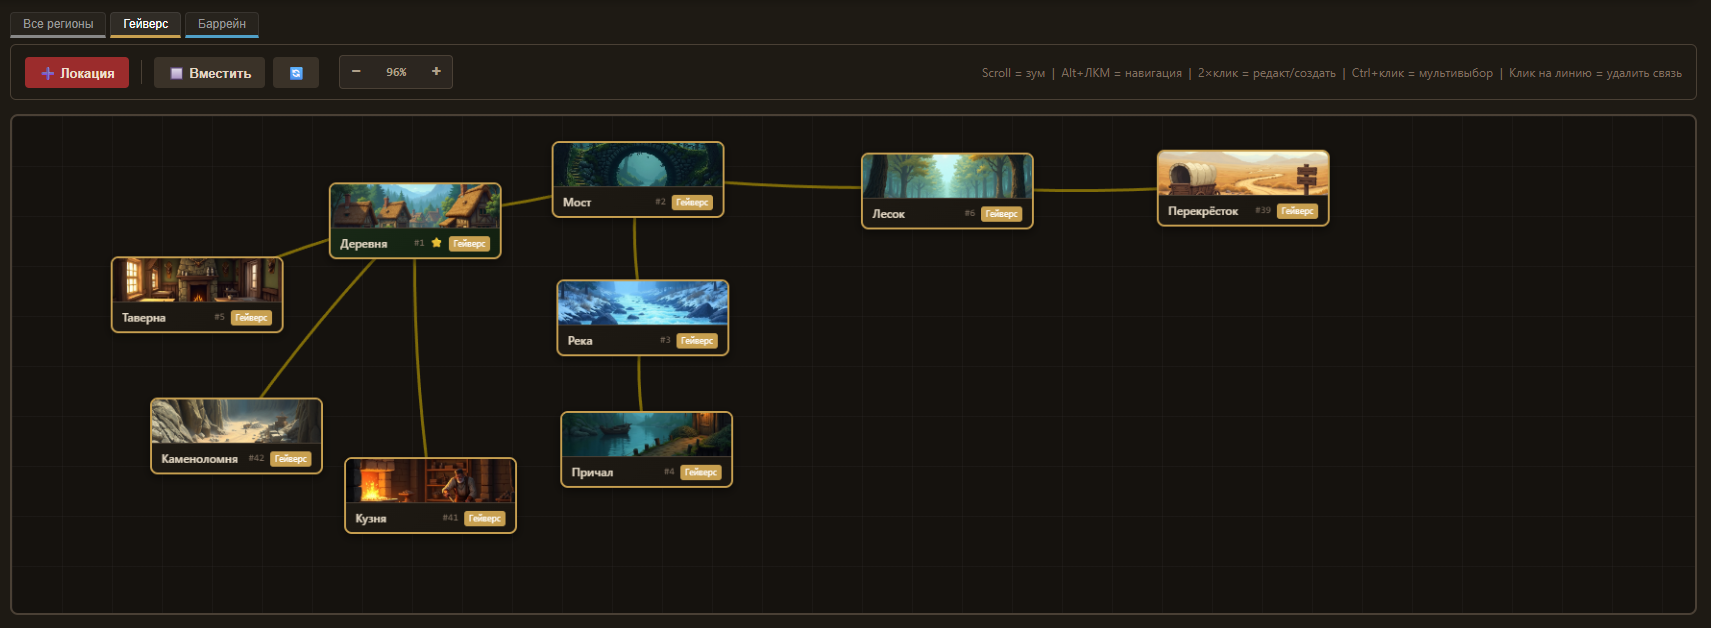Select the Кузня location card image

point(430,481)
